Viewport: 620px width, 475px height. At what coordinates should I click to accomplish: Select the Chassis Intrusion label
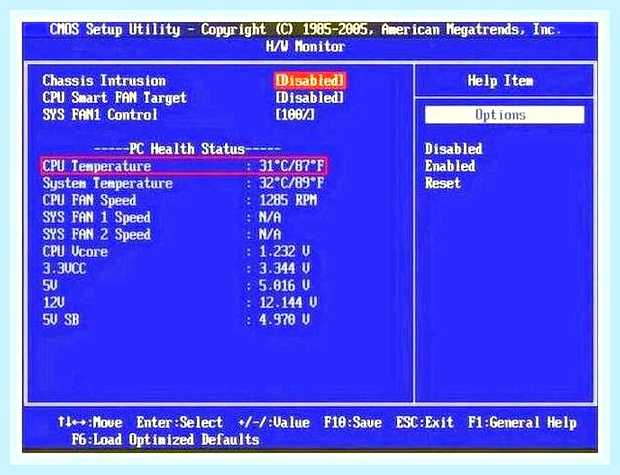(x=104, y=81)
